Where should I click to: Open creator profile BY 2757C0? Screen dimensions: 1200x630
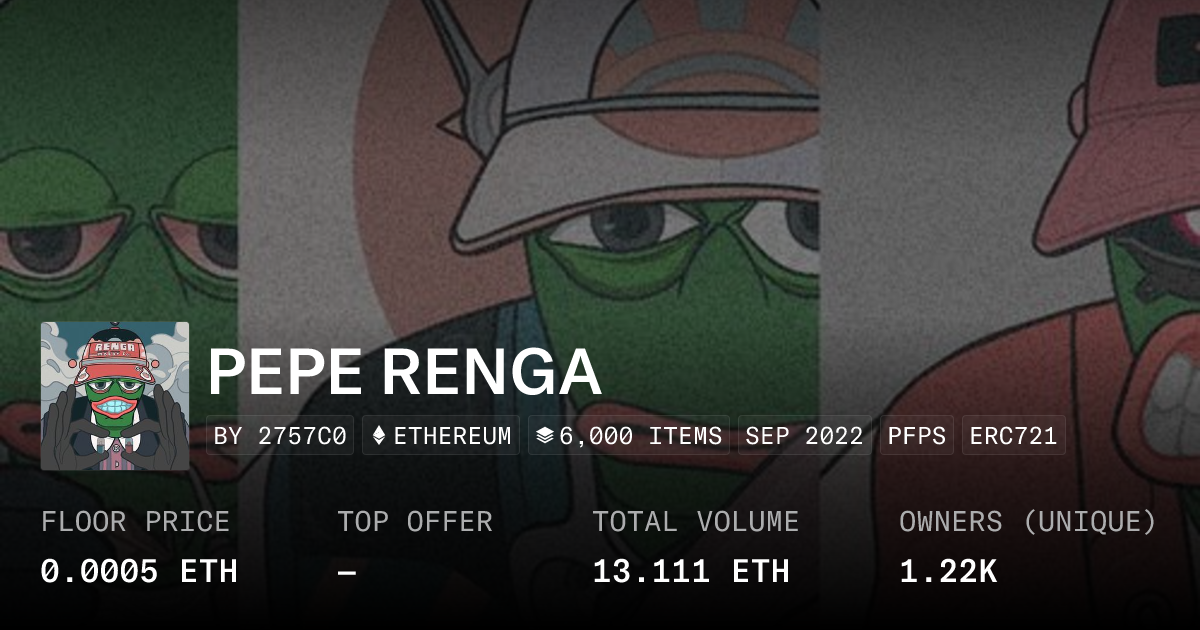280,436
